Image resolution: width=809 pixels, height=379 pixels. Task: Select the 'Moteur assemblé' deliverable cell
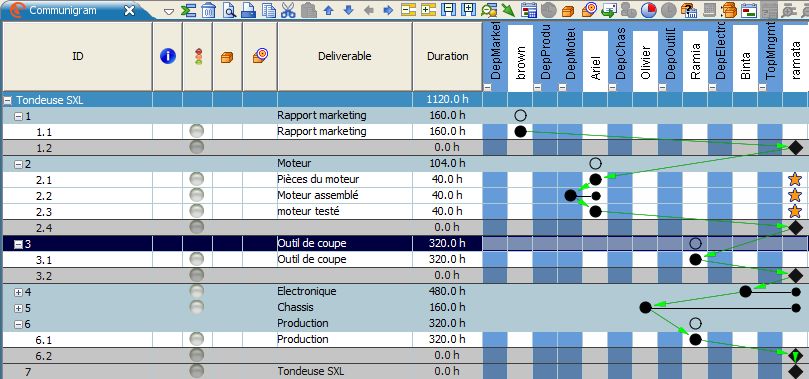pyautogui.click(x=345, y=195)
